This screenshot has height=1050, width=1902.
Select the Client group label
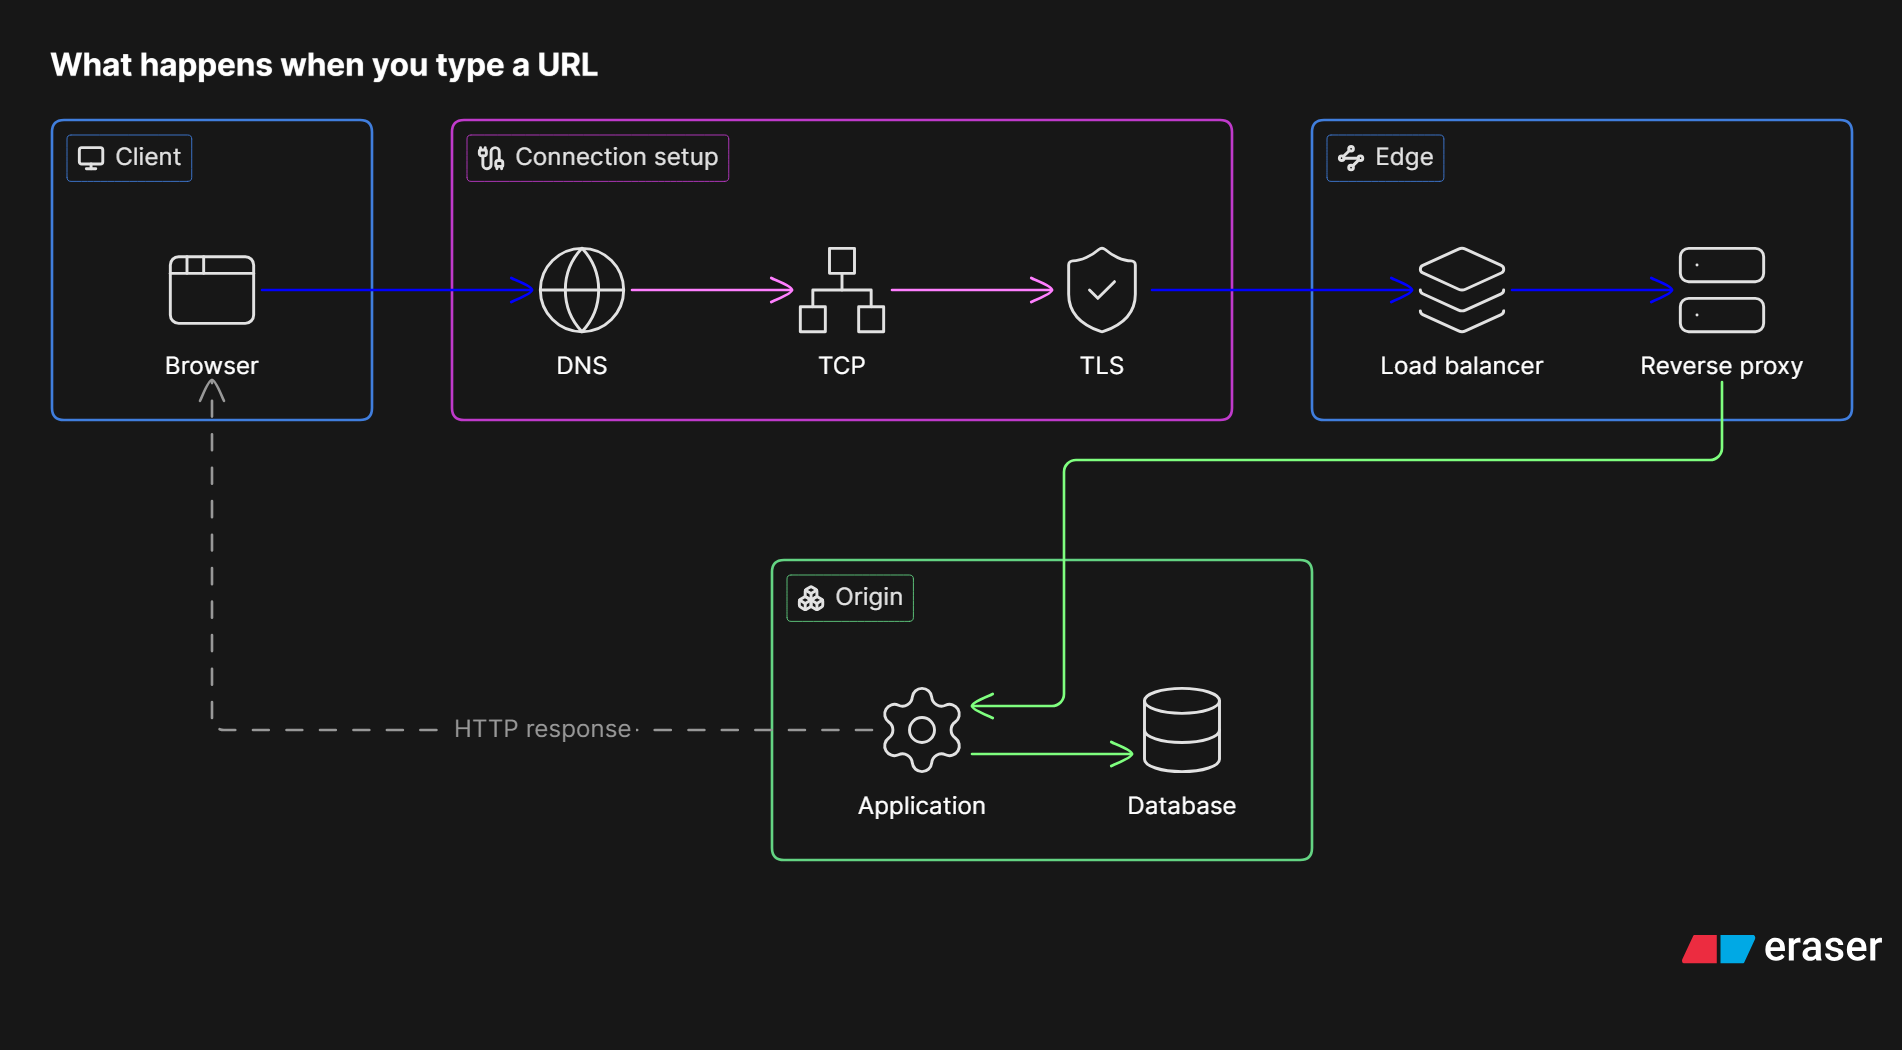129,158
